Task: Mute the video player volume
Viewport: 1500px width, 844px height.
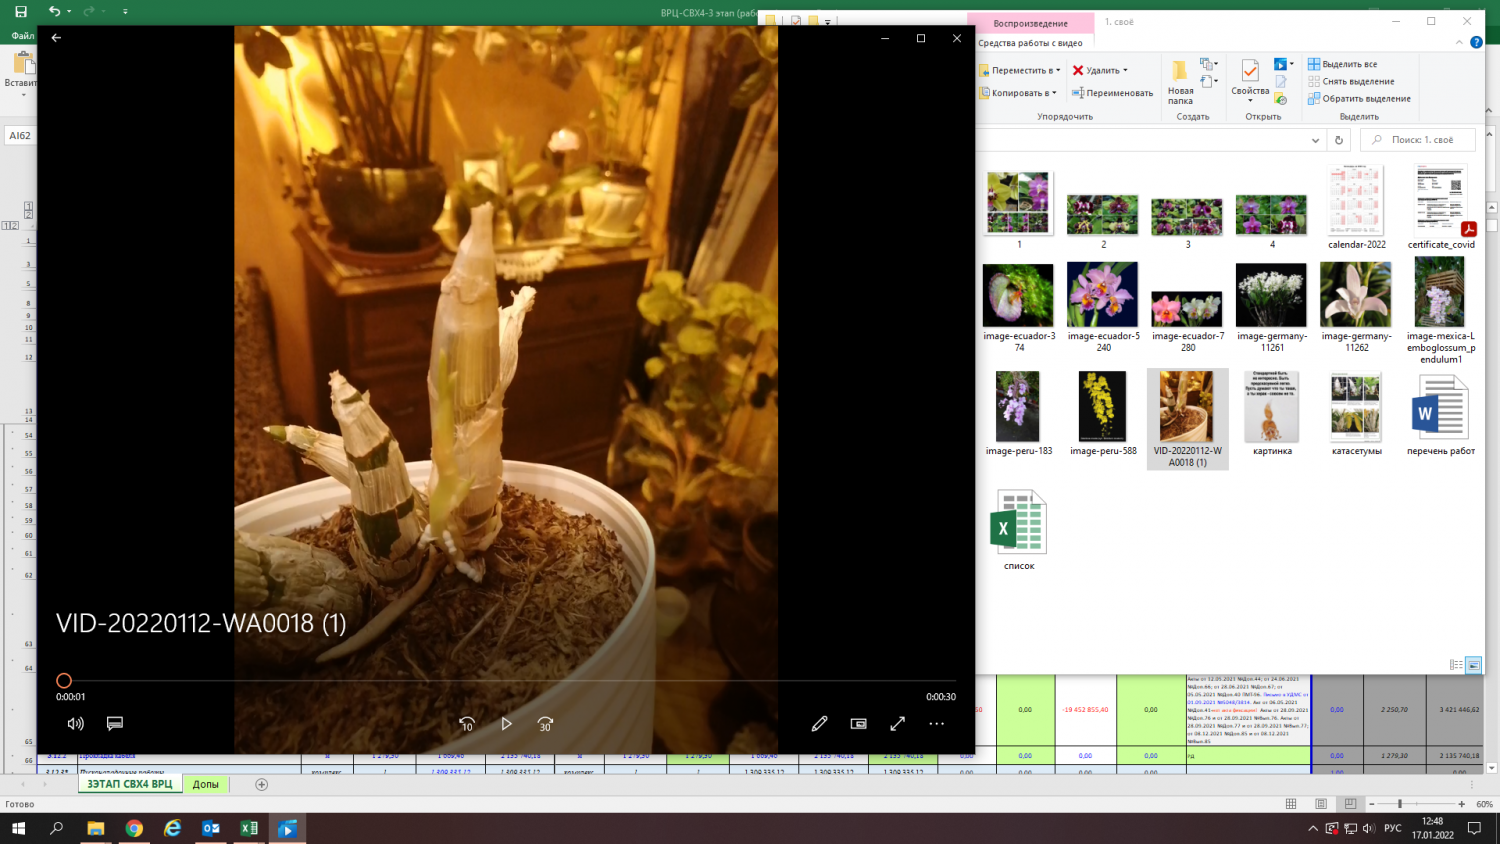Action: point(75,723)
